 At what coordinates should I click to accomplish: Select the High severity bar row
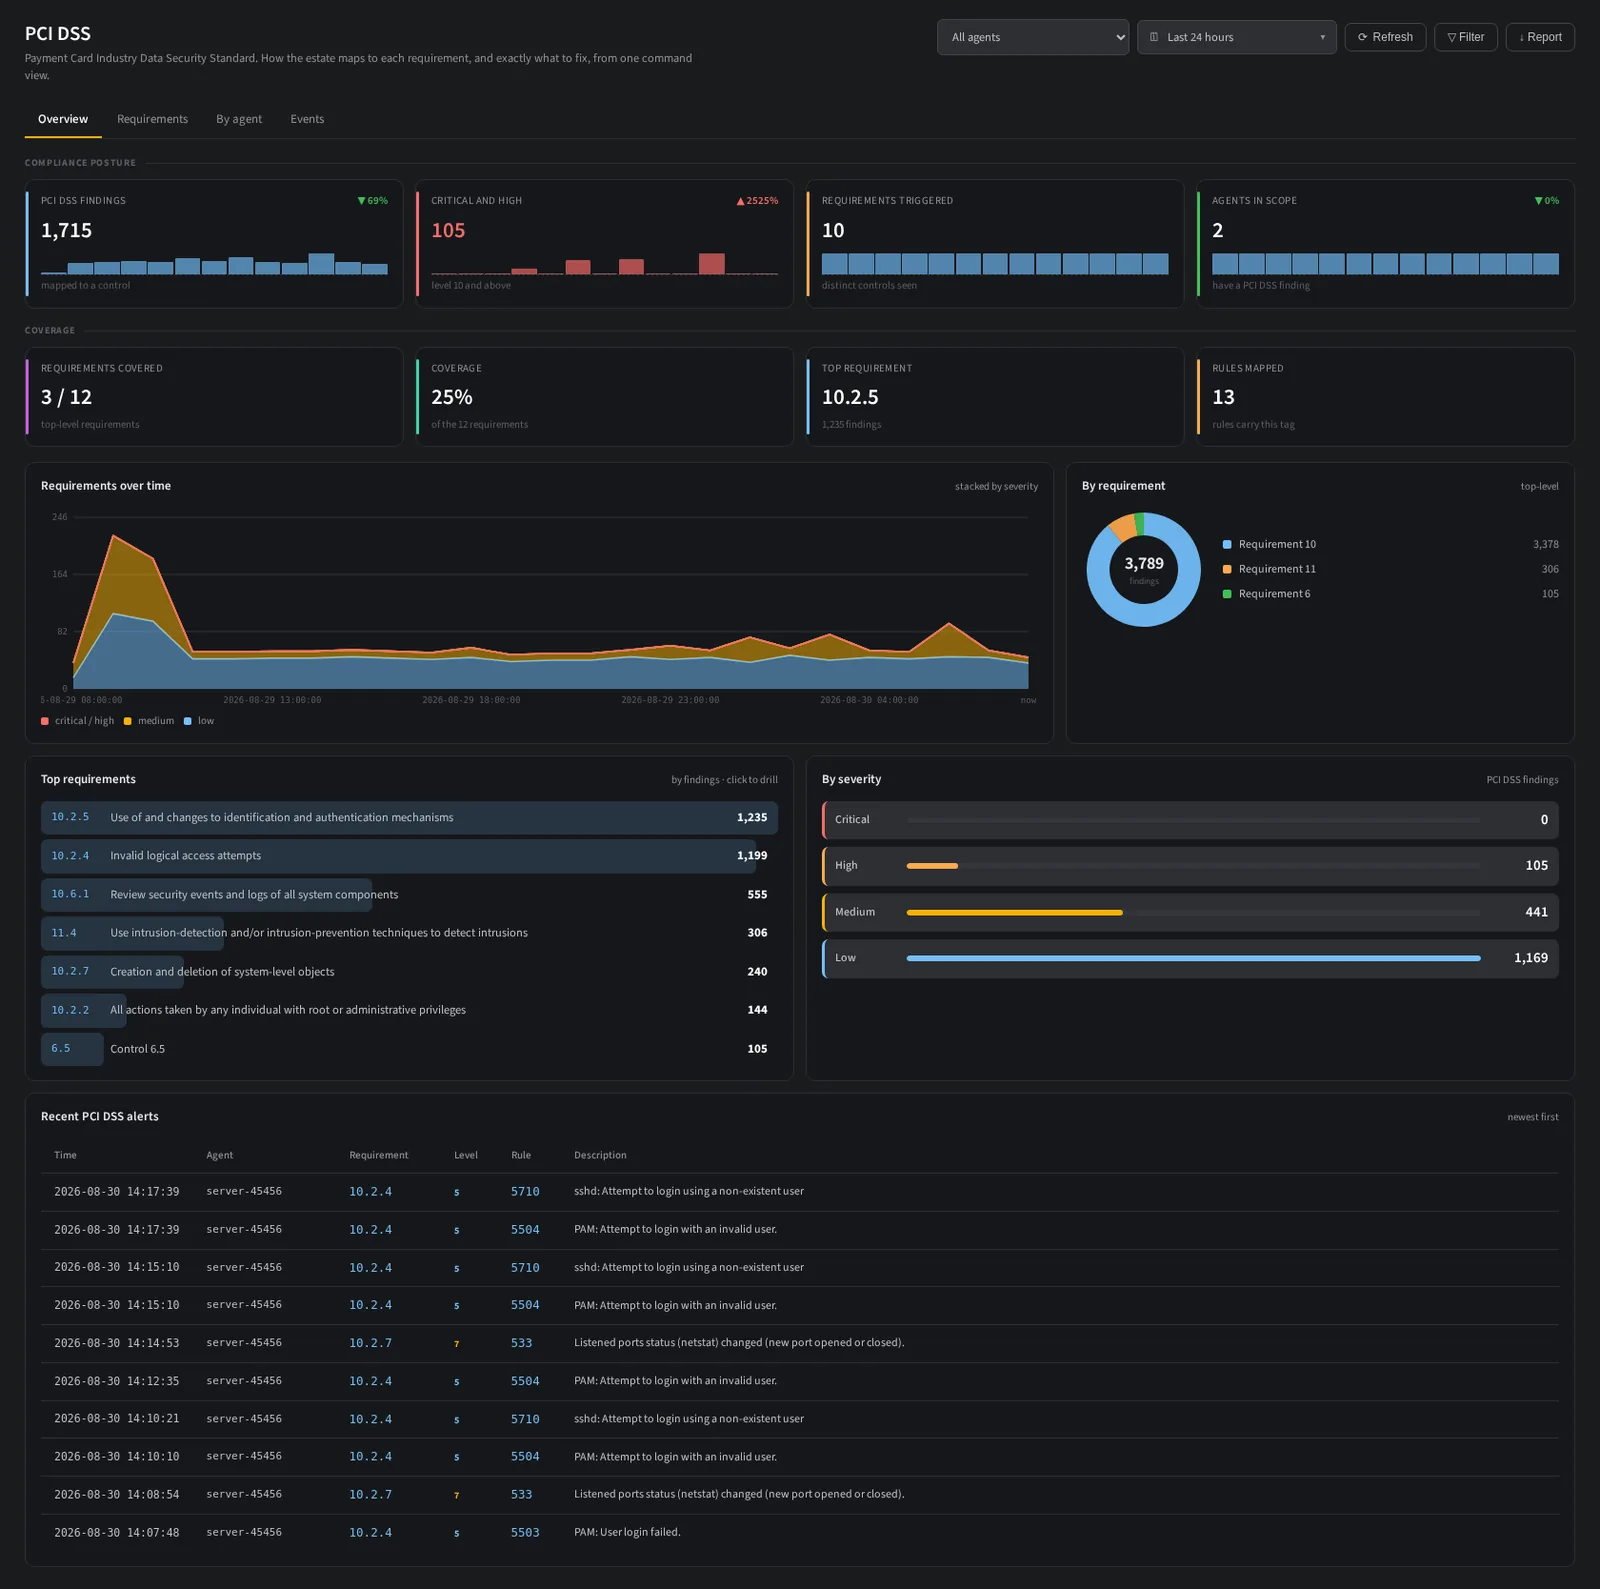[x=1190, y=866]
